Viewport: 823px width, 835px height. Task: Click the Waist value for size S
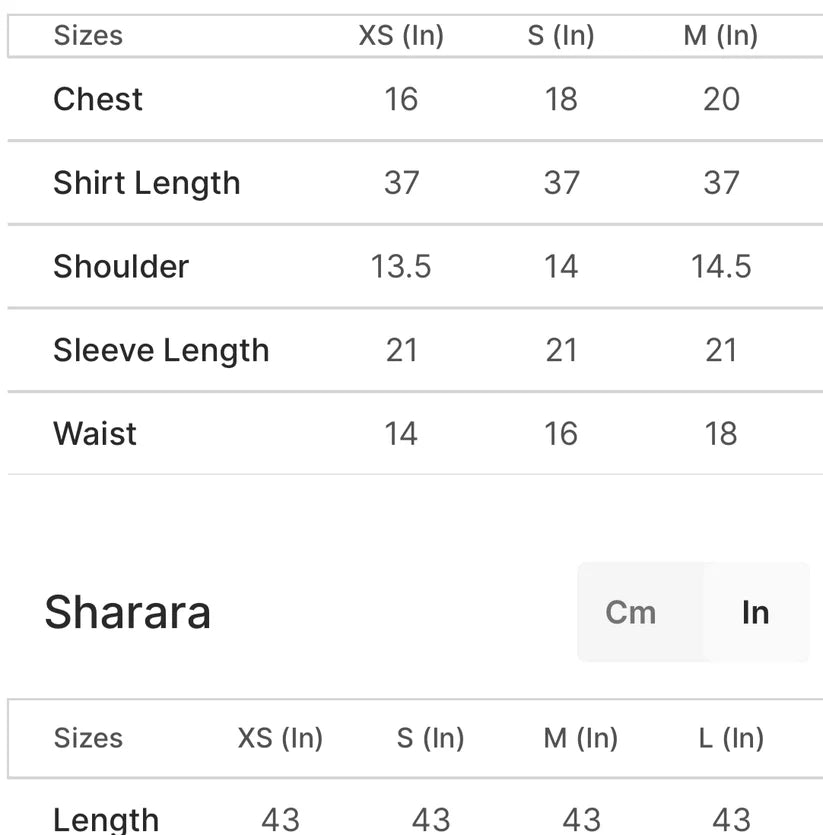point(561,433)
